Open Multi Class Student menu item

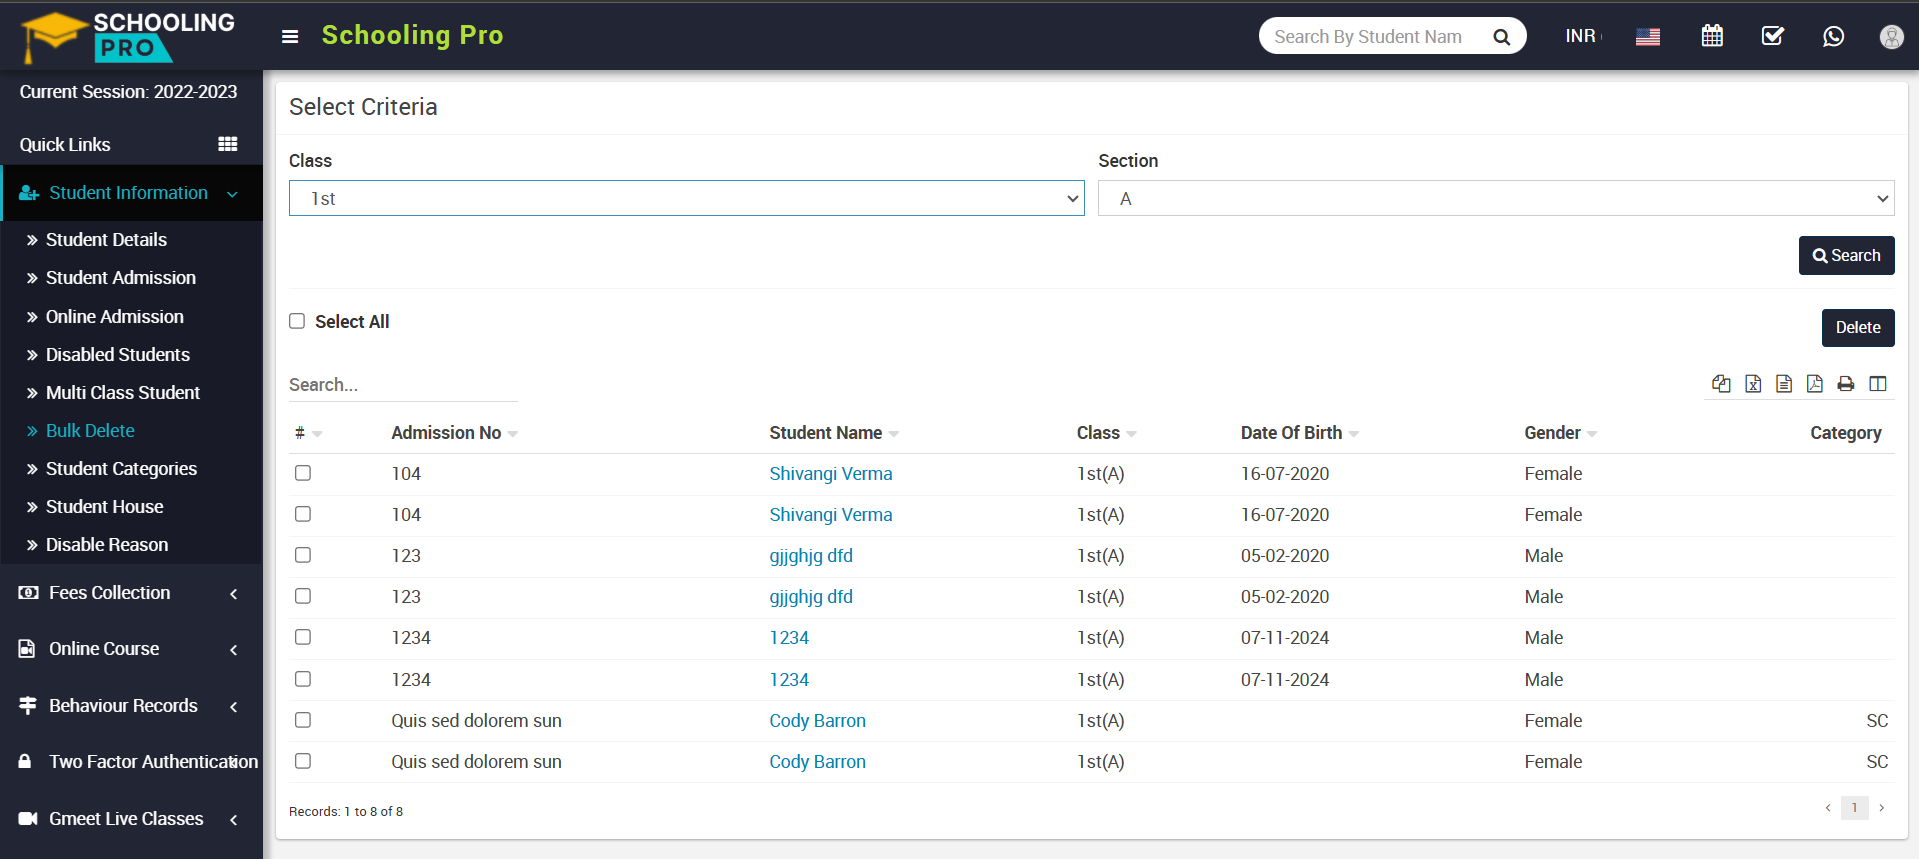coord(122,393)
